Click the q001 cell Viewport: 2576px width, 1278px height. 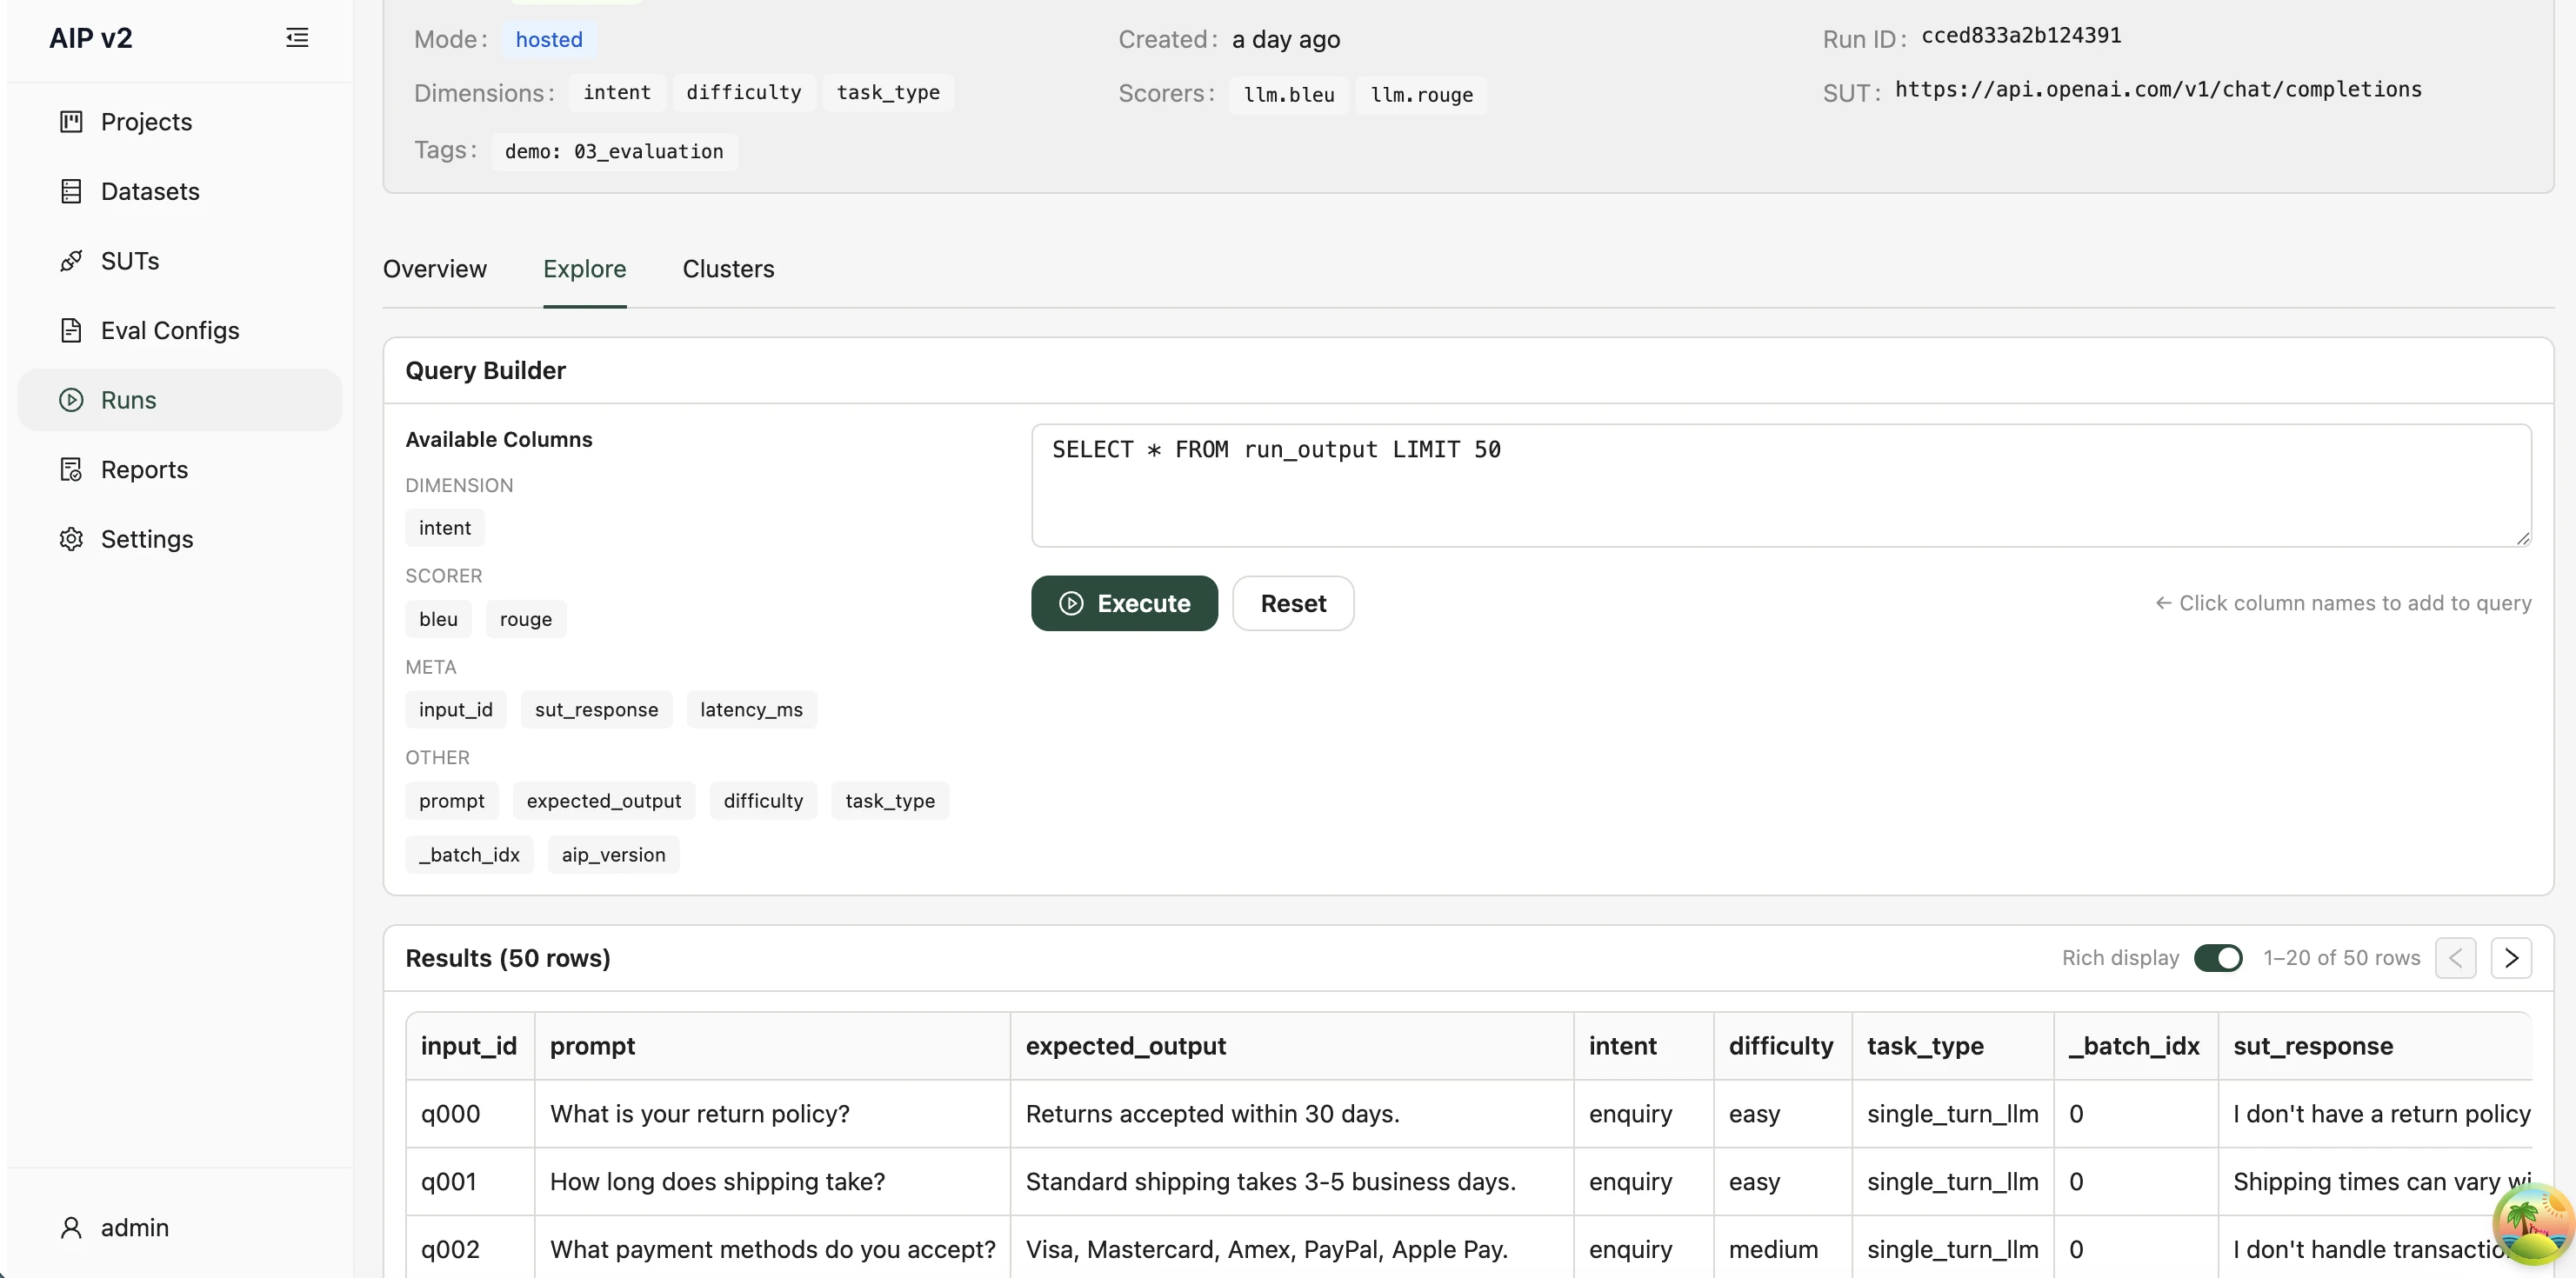point(469,1182)
